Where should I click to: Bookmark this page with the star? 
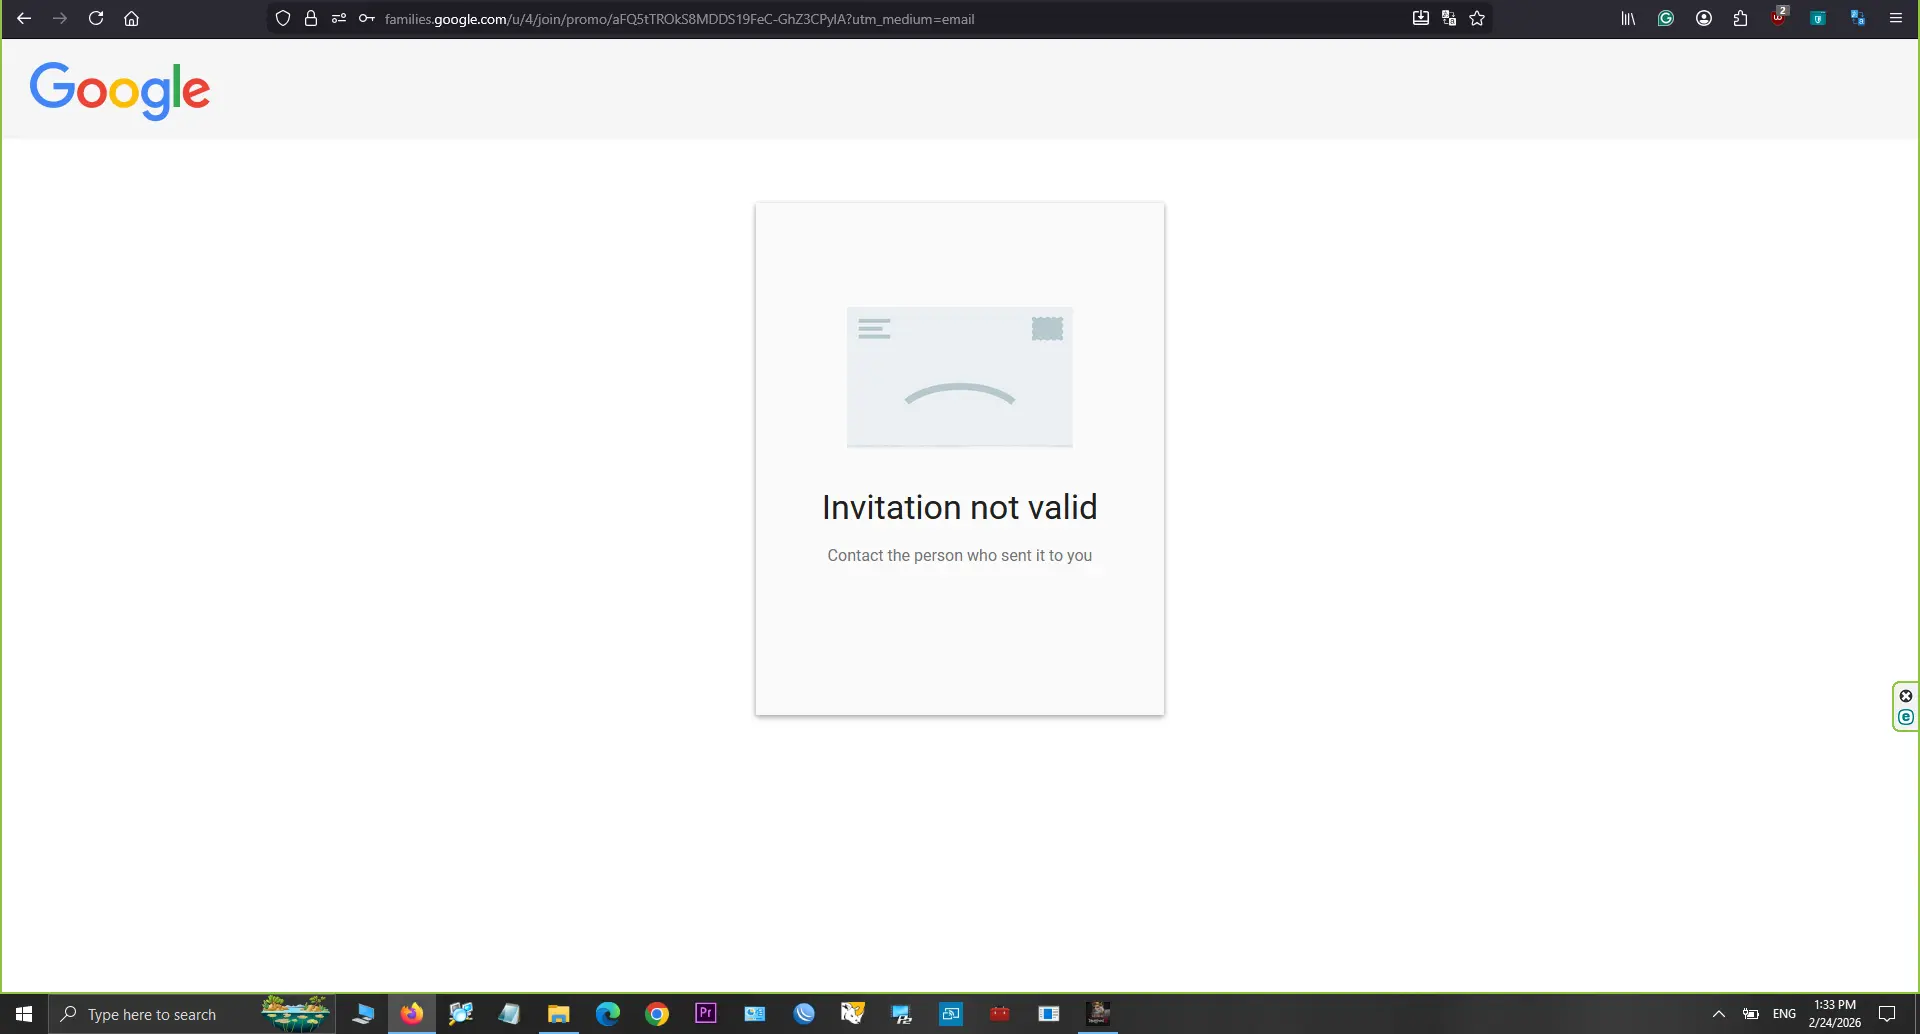coord(1477,18)
